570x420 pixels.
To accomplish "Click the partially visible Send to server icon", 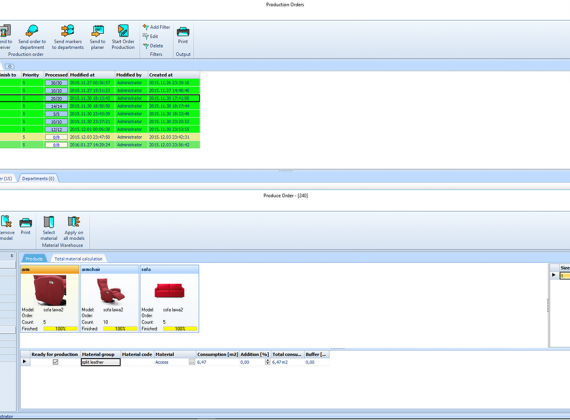I will [5, 31].
